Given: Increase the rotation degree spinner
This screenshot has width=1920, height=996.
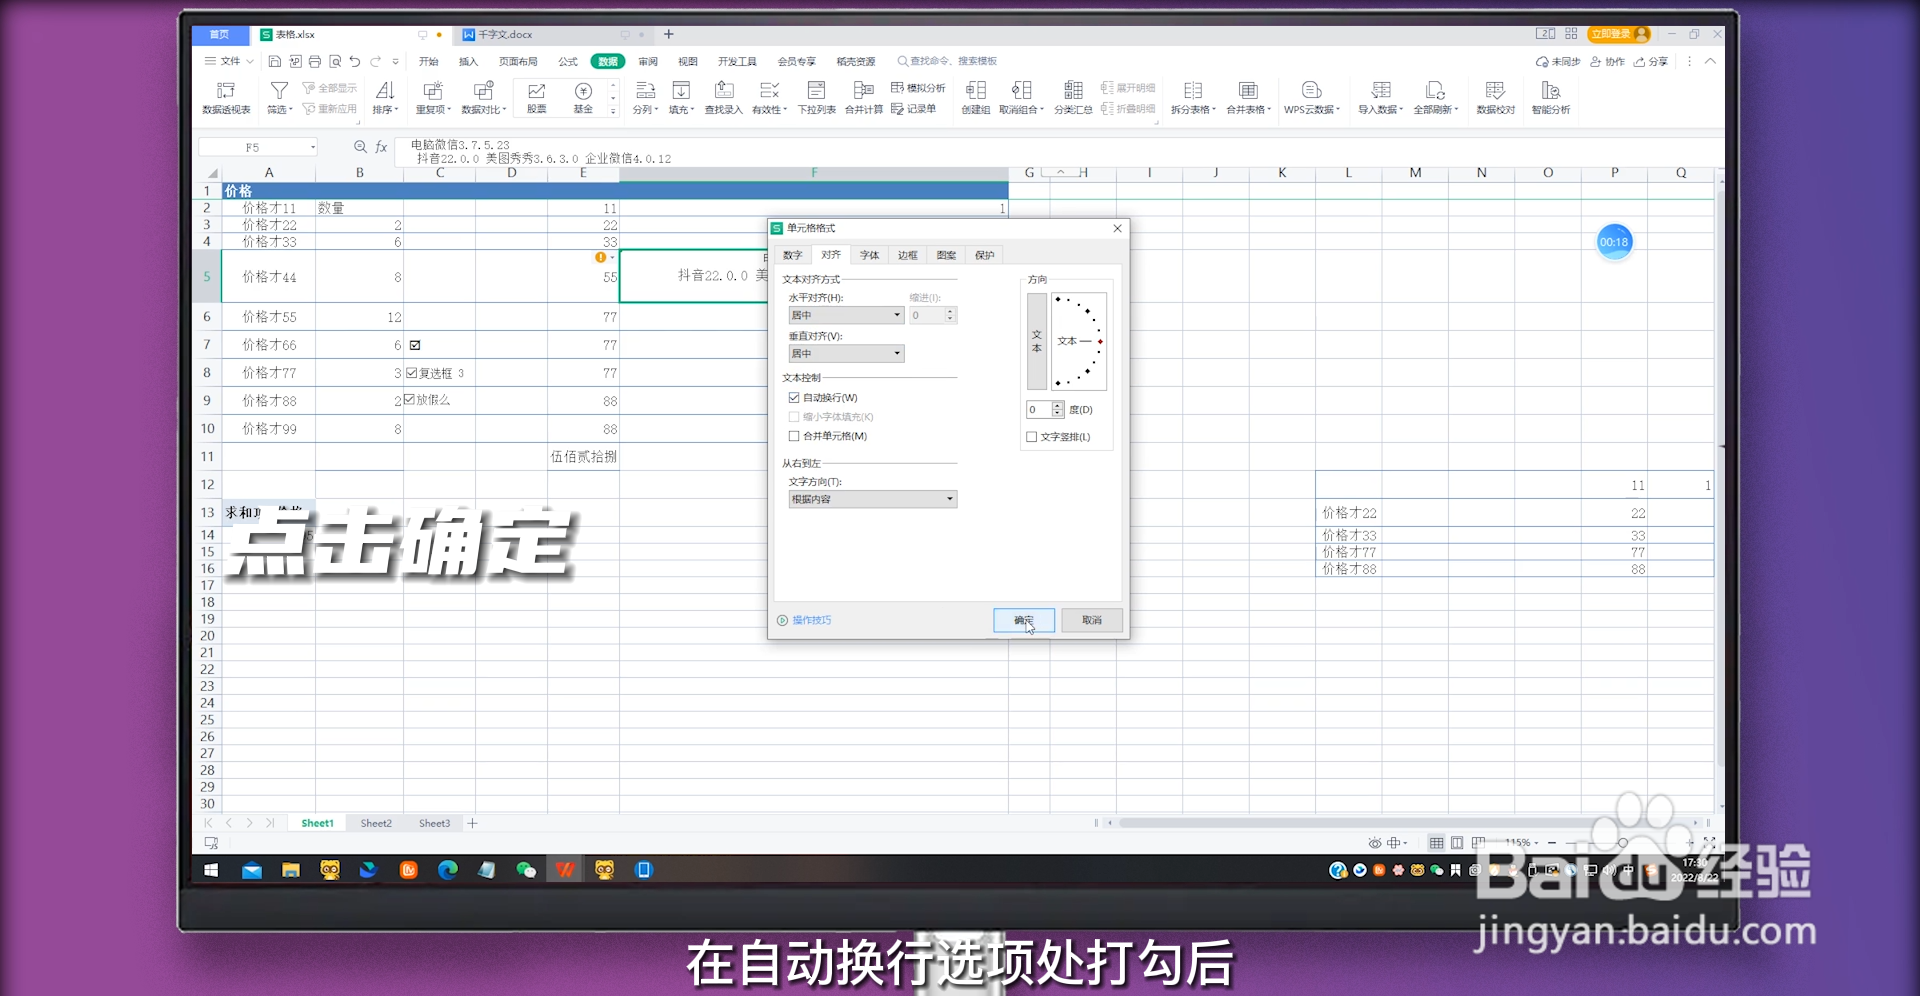Looking at the screenshot, I should pyautogui.click(x=1057, y=406).
